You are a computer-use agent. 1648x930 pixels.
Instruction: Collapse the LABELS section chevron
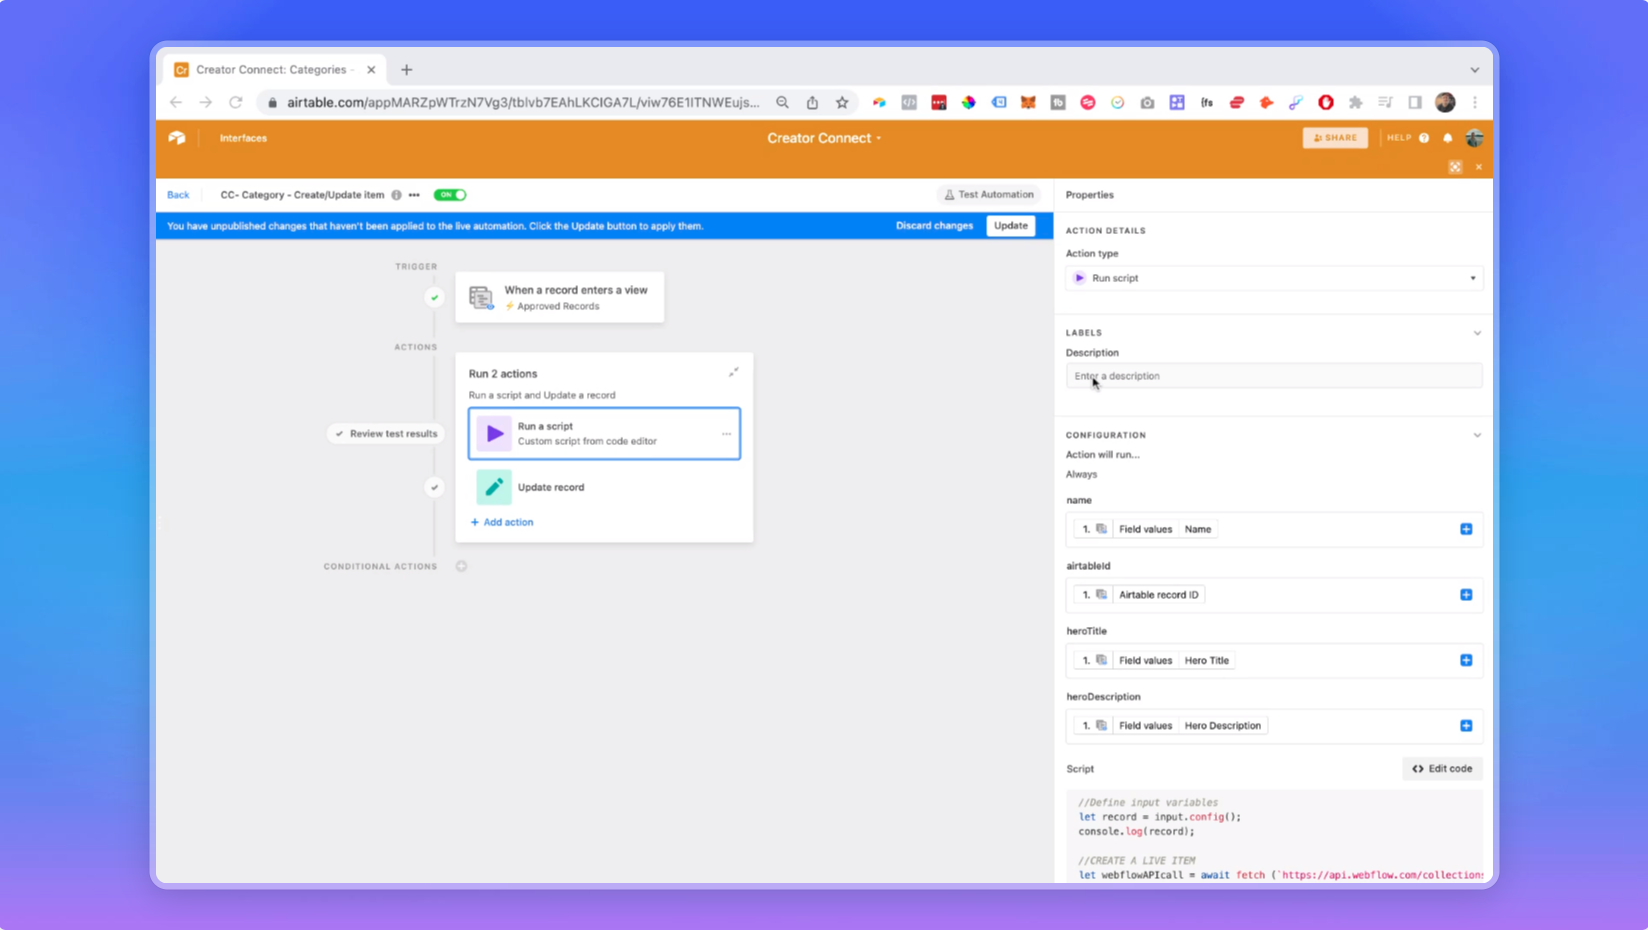1477,332
